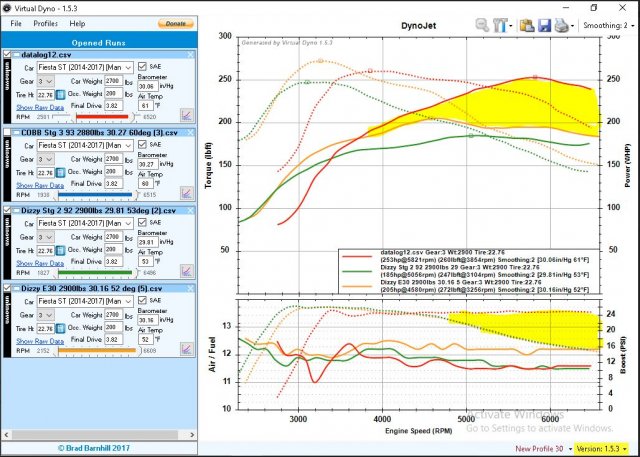Click the graph icon in Dizzy E30 panel
Image resolution: width=640 pixels, height=457 pixels.
pyautogui.click(x=187, y=349)
